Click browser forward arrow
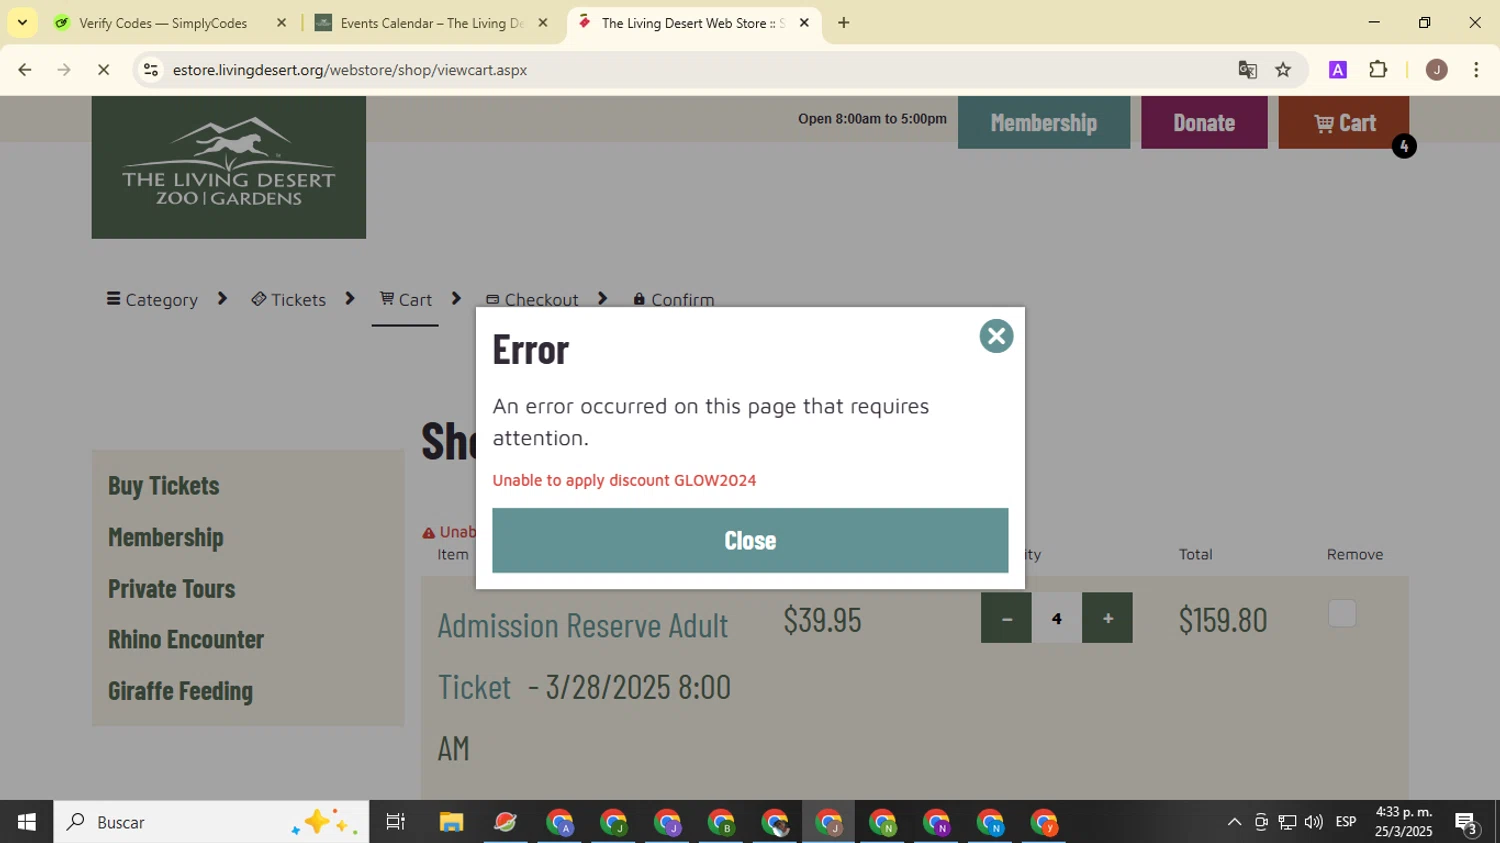 coord(64,70)
